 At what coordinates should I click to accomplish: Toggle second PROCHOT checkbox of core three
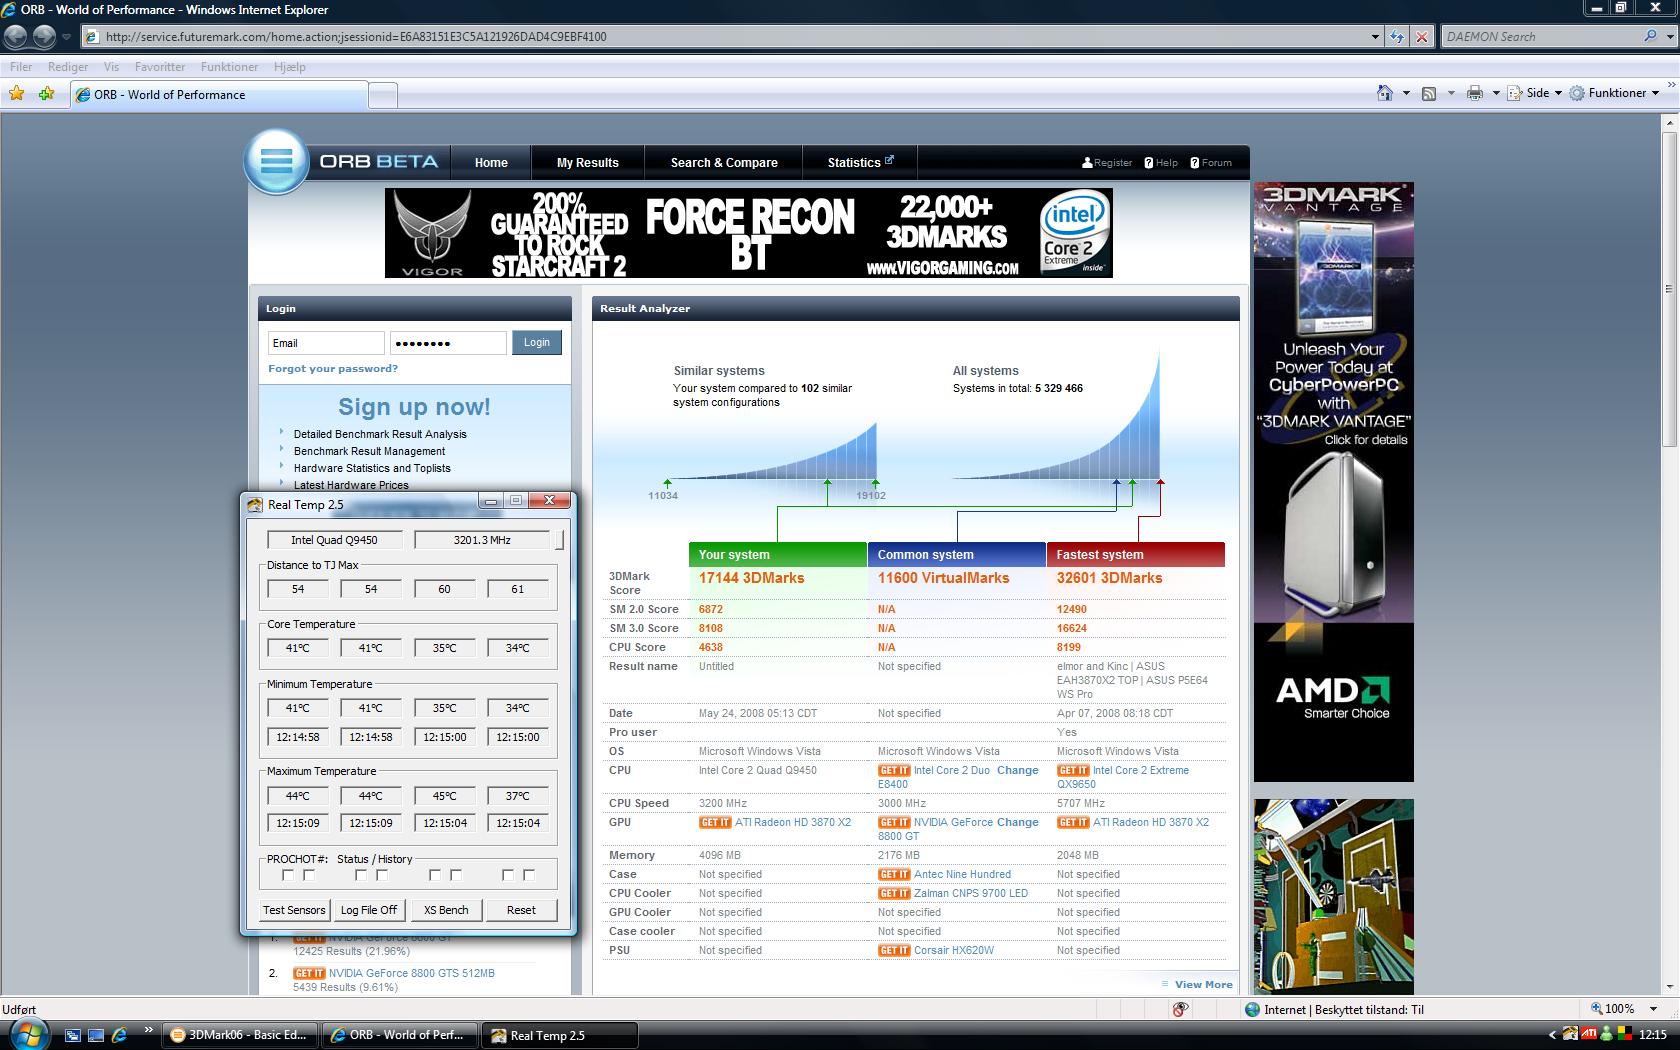point(456,875)
